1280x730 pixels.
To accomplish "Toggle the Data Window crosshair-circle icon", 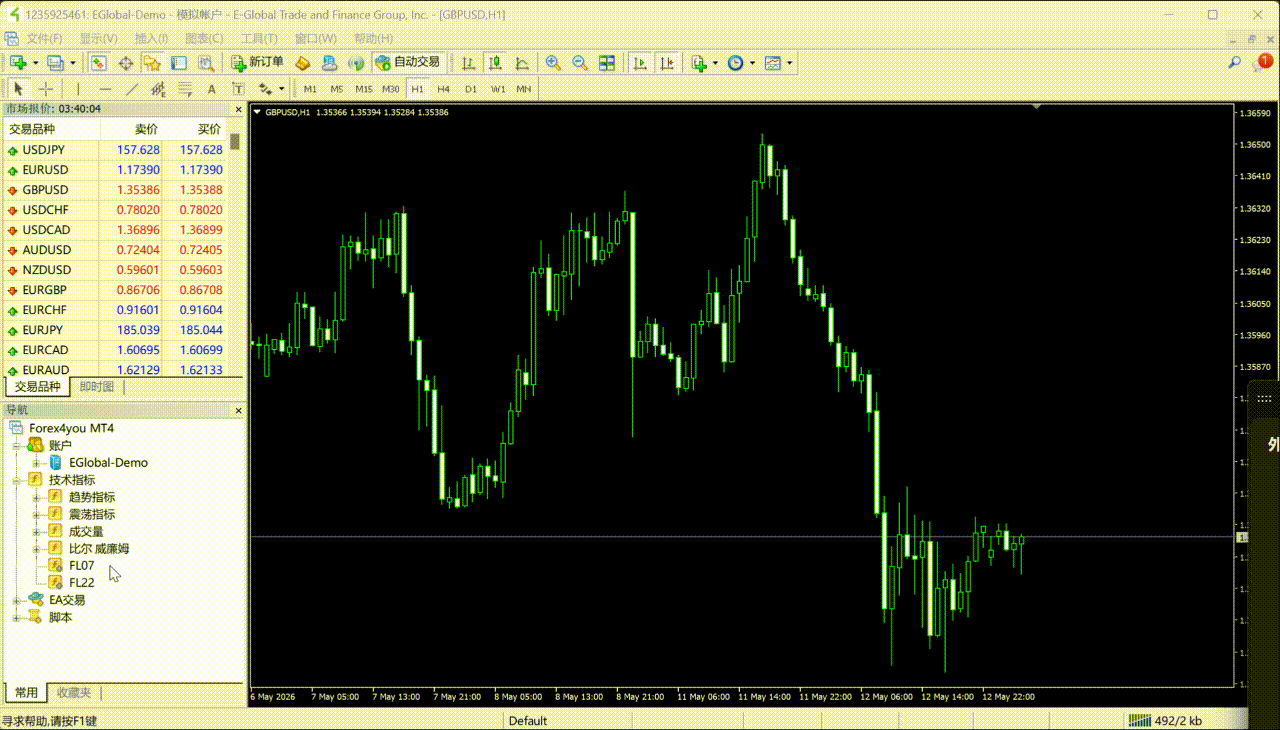I will 126,62.
